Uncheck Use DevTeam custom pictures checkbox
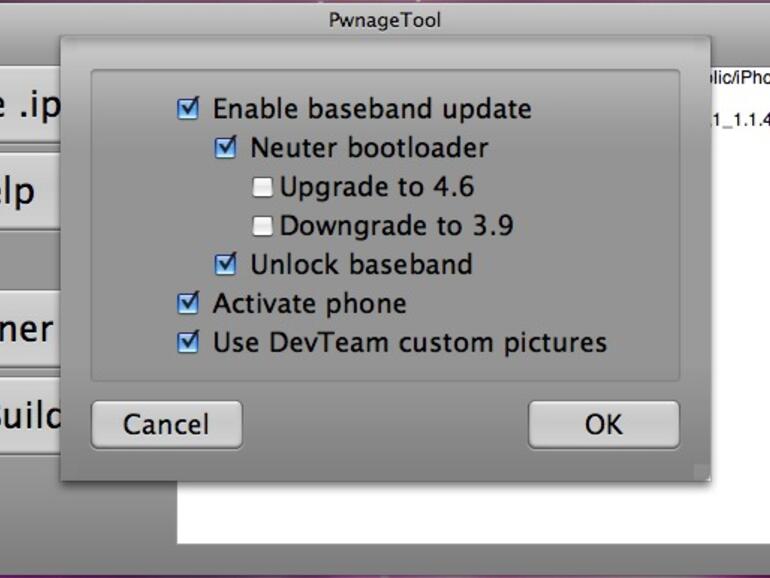This screenshot has width=770, height=578. [188, 343]
